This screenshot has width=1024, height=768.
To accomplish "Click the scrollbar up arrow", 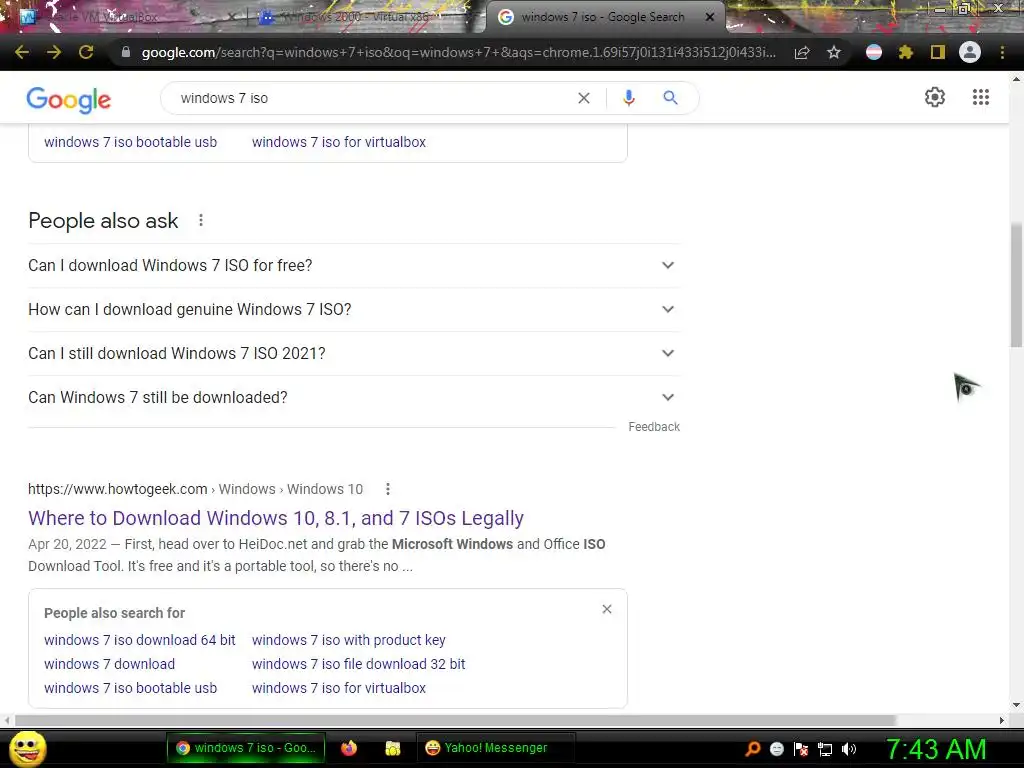I will (1016, 78).
